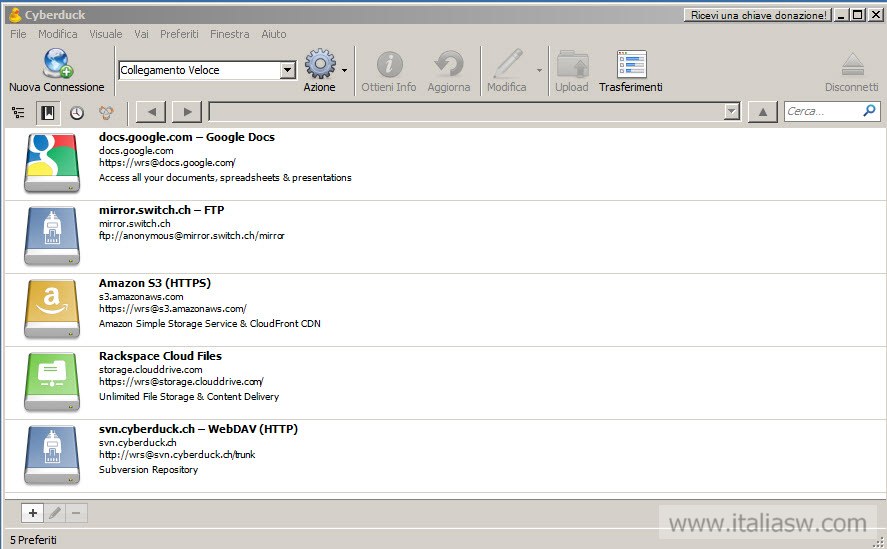Open the Vai menu
Screen dimensions: 887x549
point(141,34)
